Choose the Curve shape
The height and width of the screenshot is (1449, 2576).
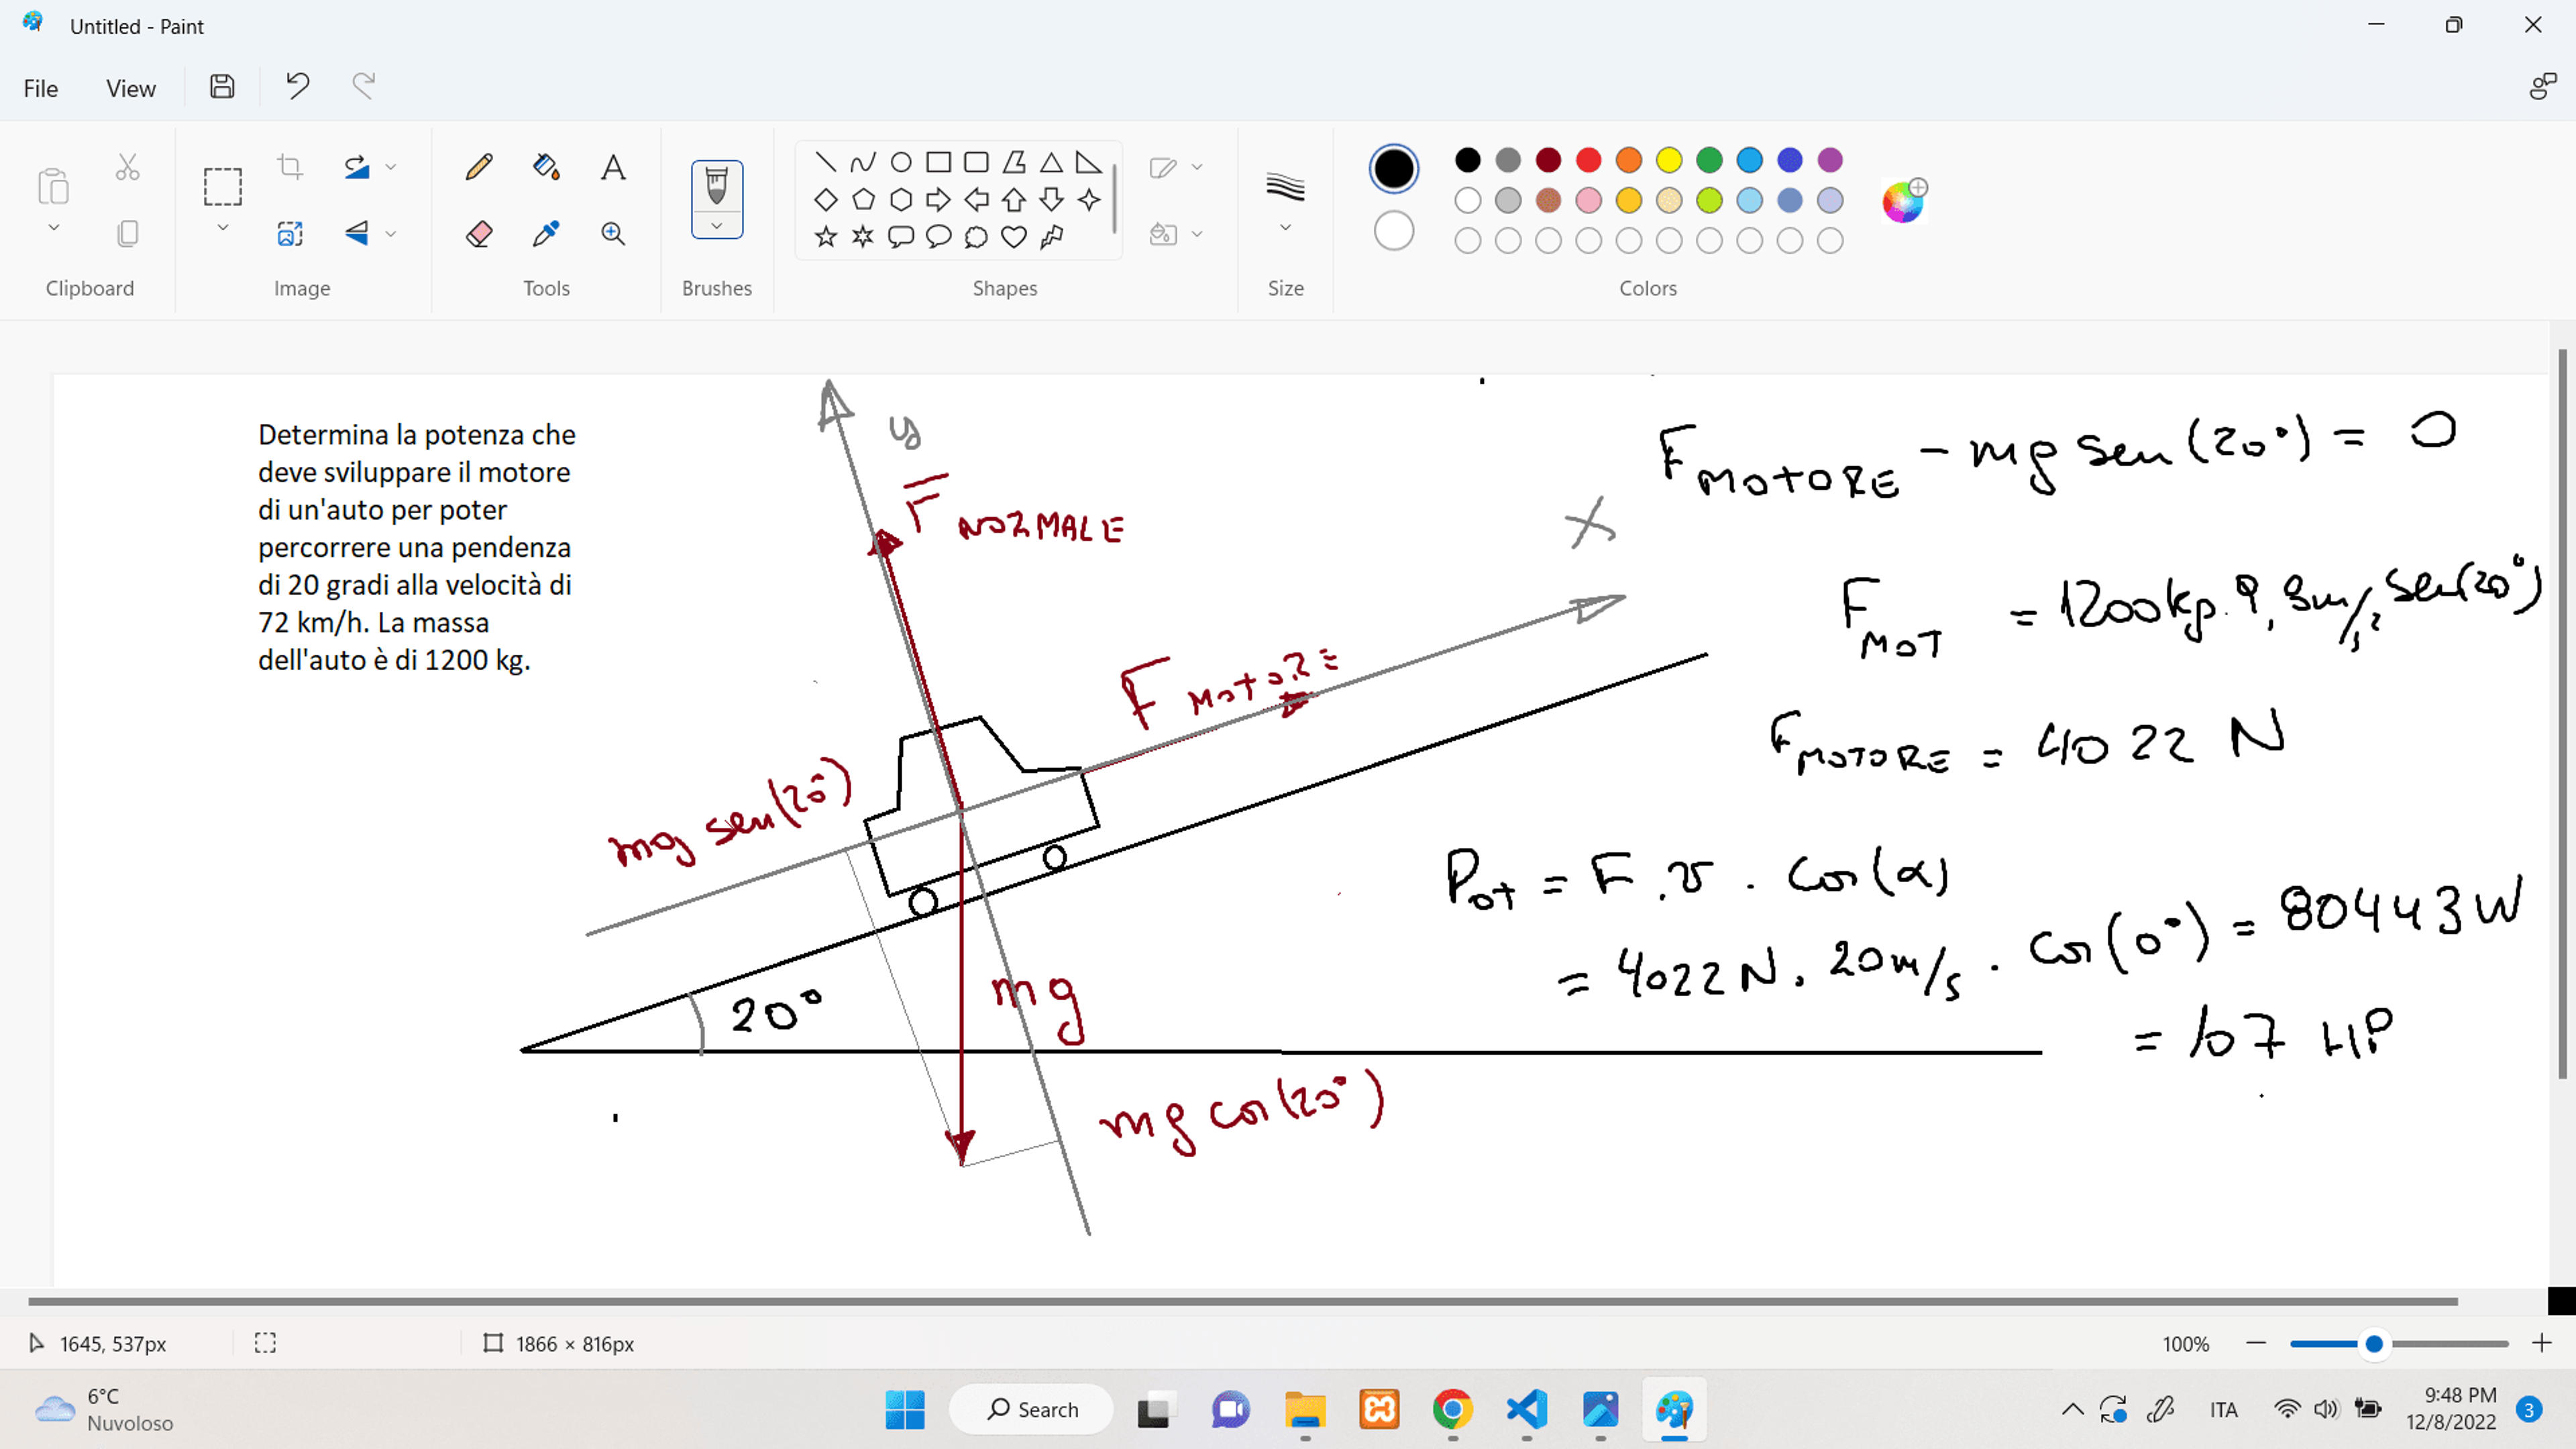863,161
